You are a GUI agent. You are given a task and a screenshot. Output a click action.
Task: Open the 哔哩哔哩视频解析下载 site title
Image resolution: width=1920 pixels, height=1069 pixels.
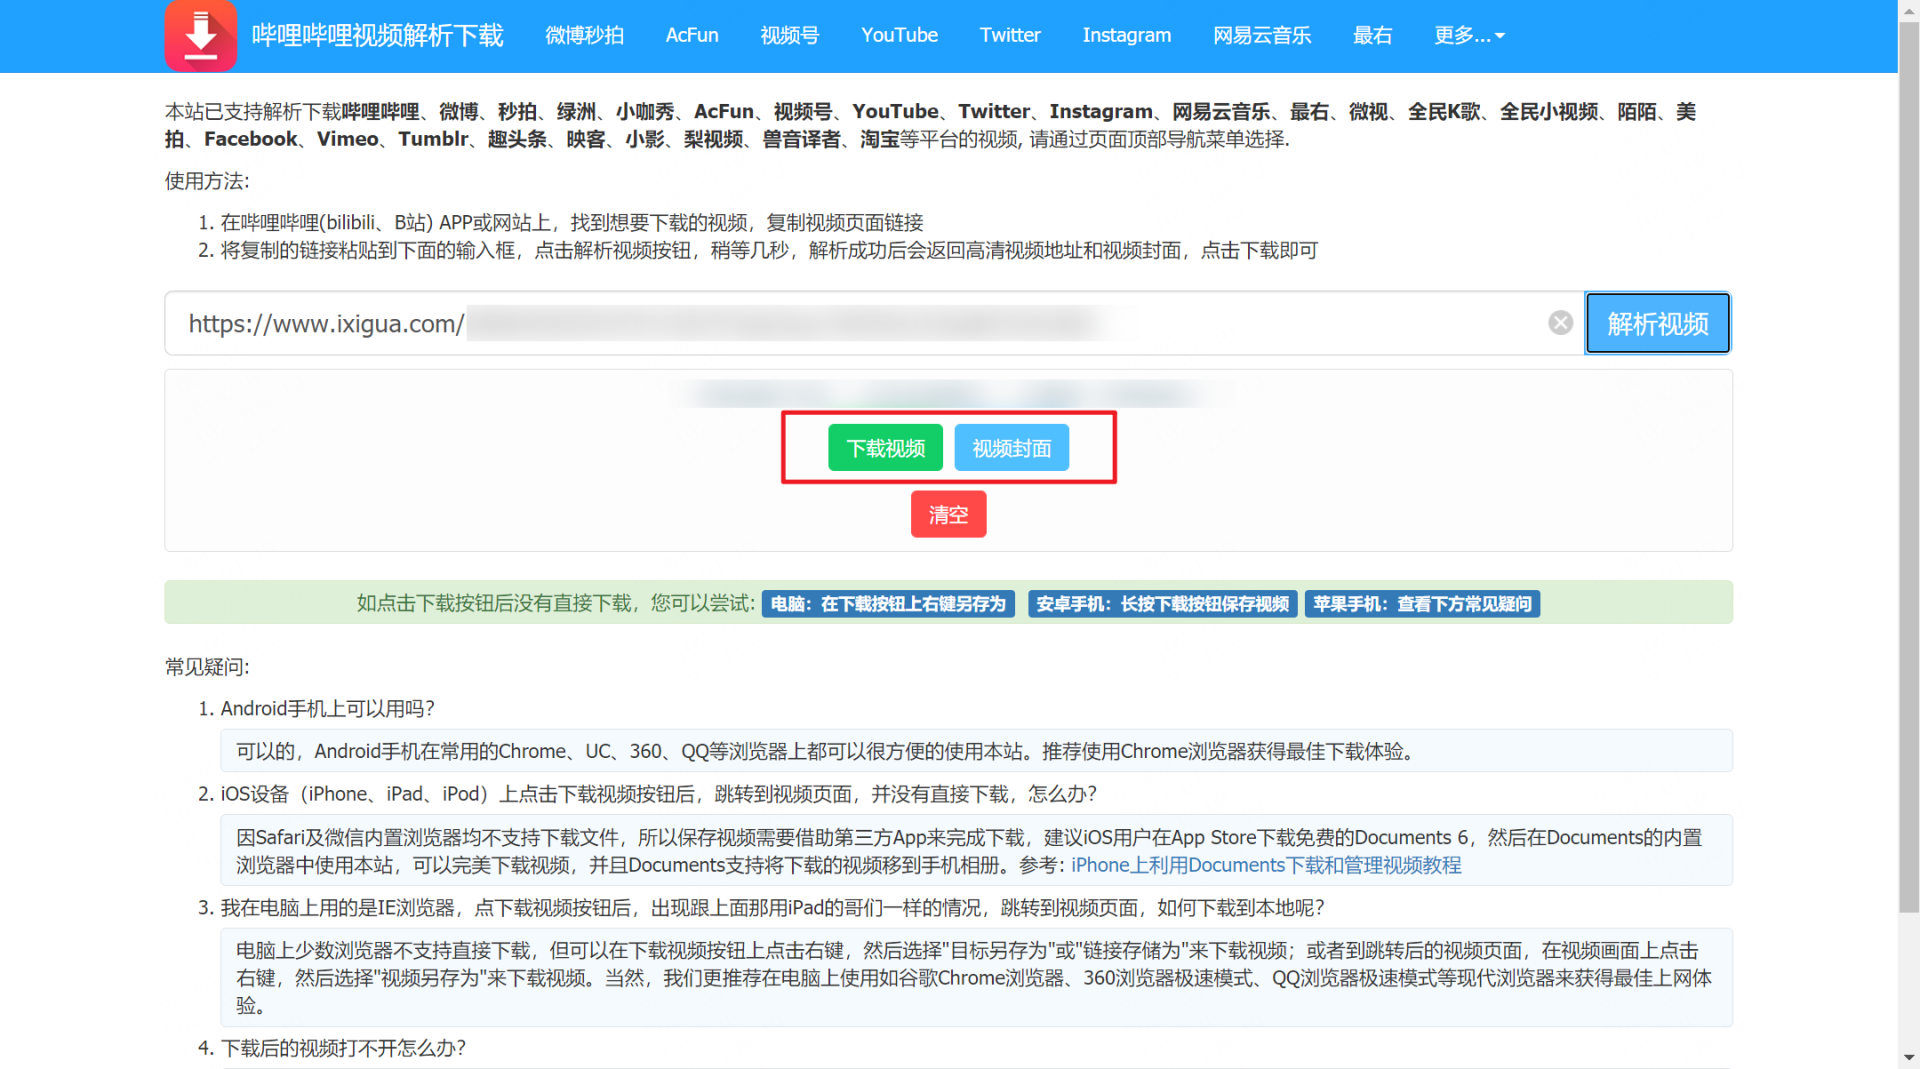(378, 35)
